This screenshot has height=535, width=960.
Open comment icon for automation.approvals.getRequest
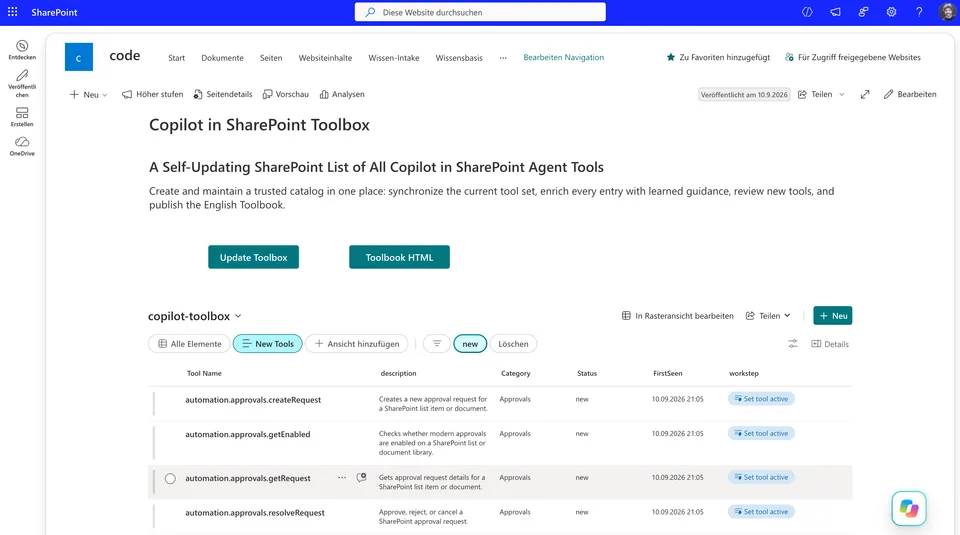point(361,477)
